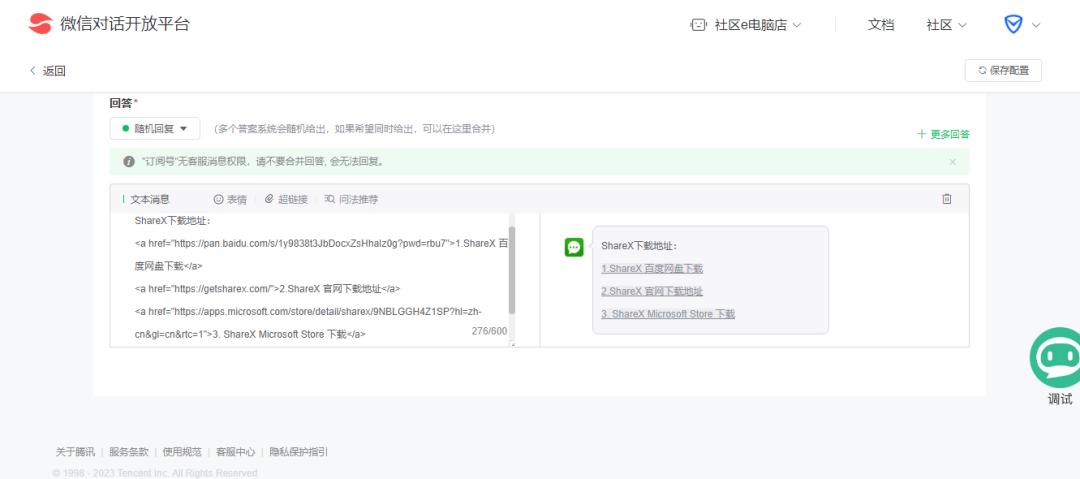Click the 保存配置 save configuration button
Image resolution: width=1080 pixels, height=479 pixels.
(1003, 70)
